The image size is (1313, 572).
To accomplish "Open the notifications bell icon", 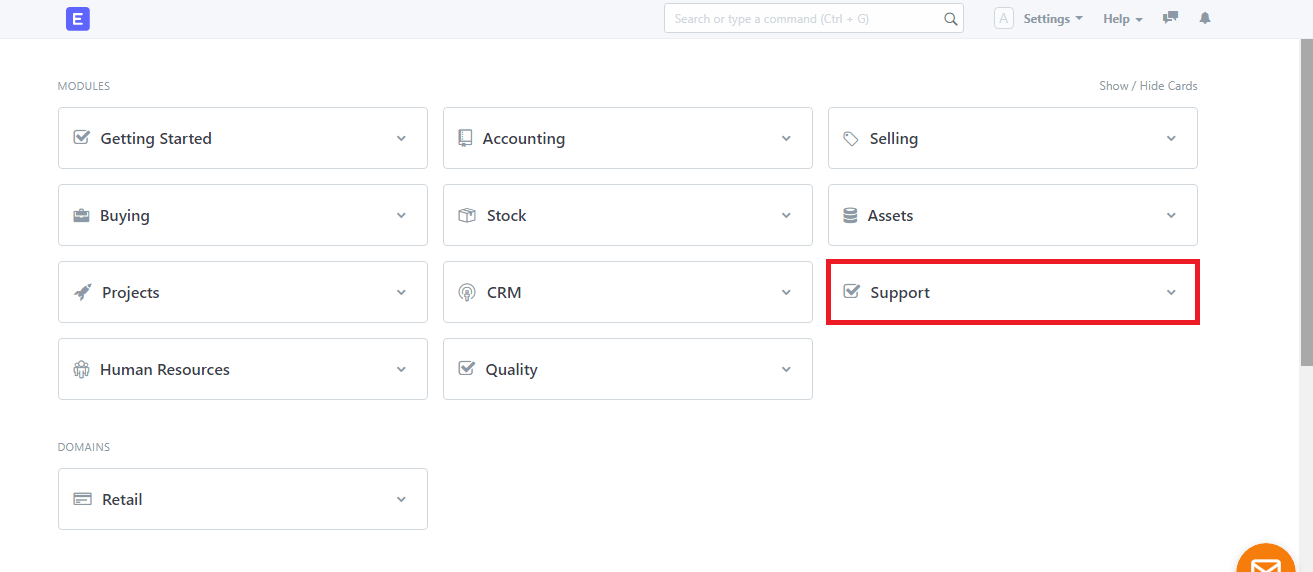I will click(1205, 18).
